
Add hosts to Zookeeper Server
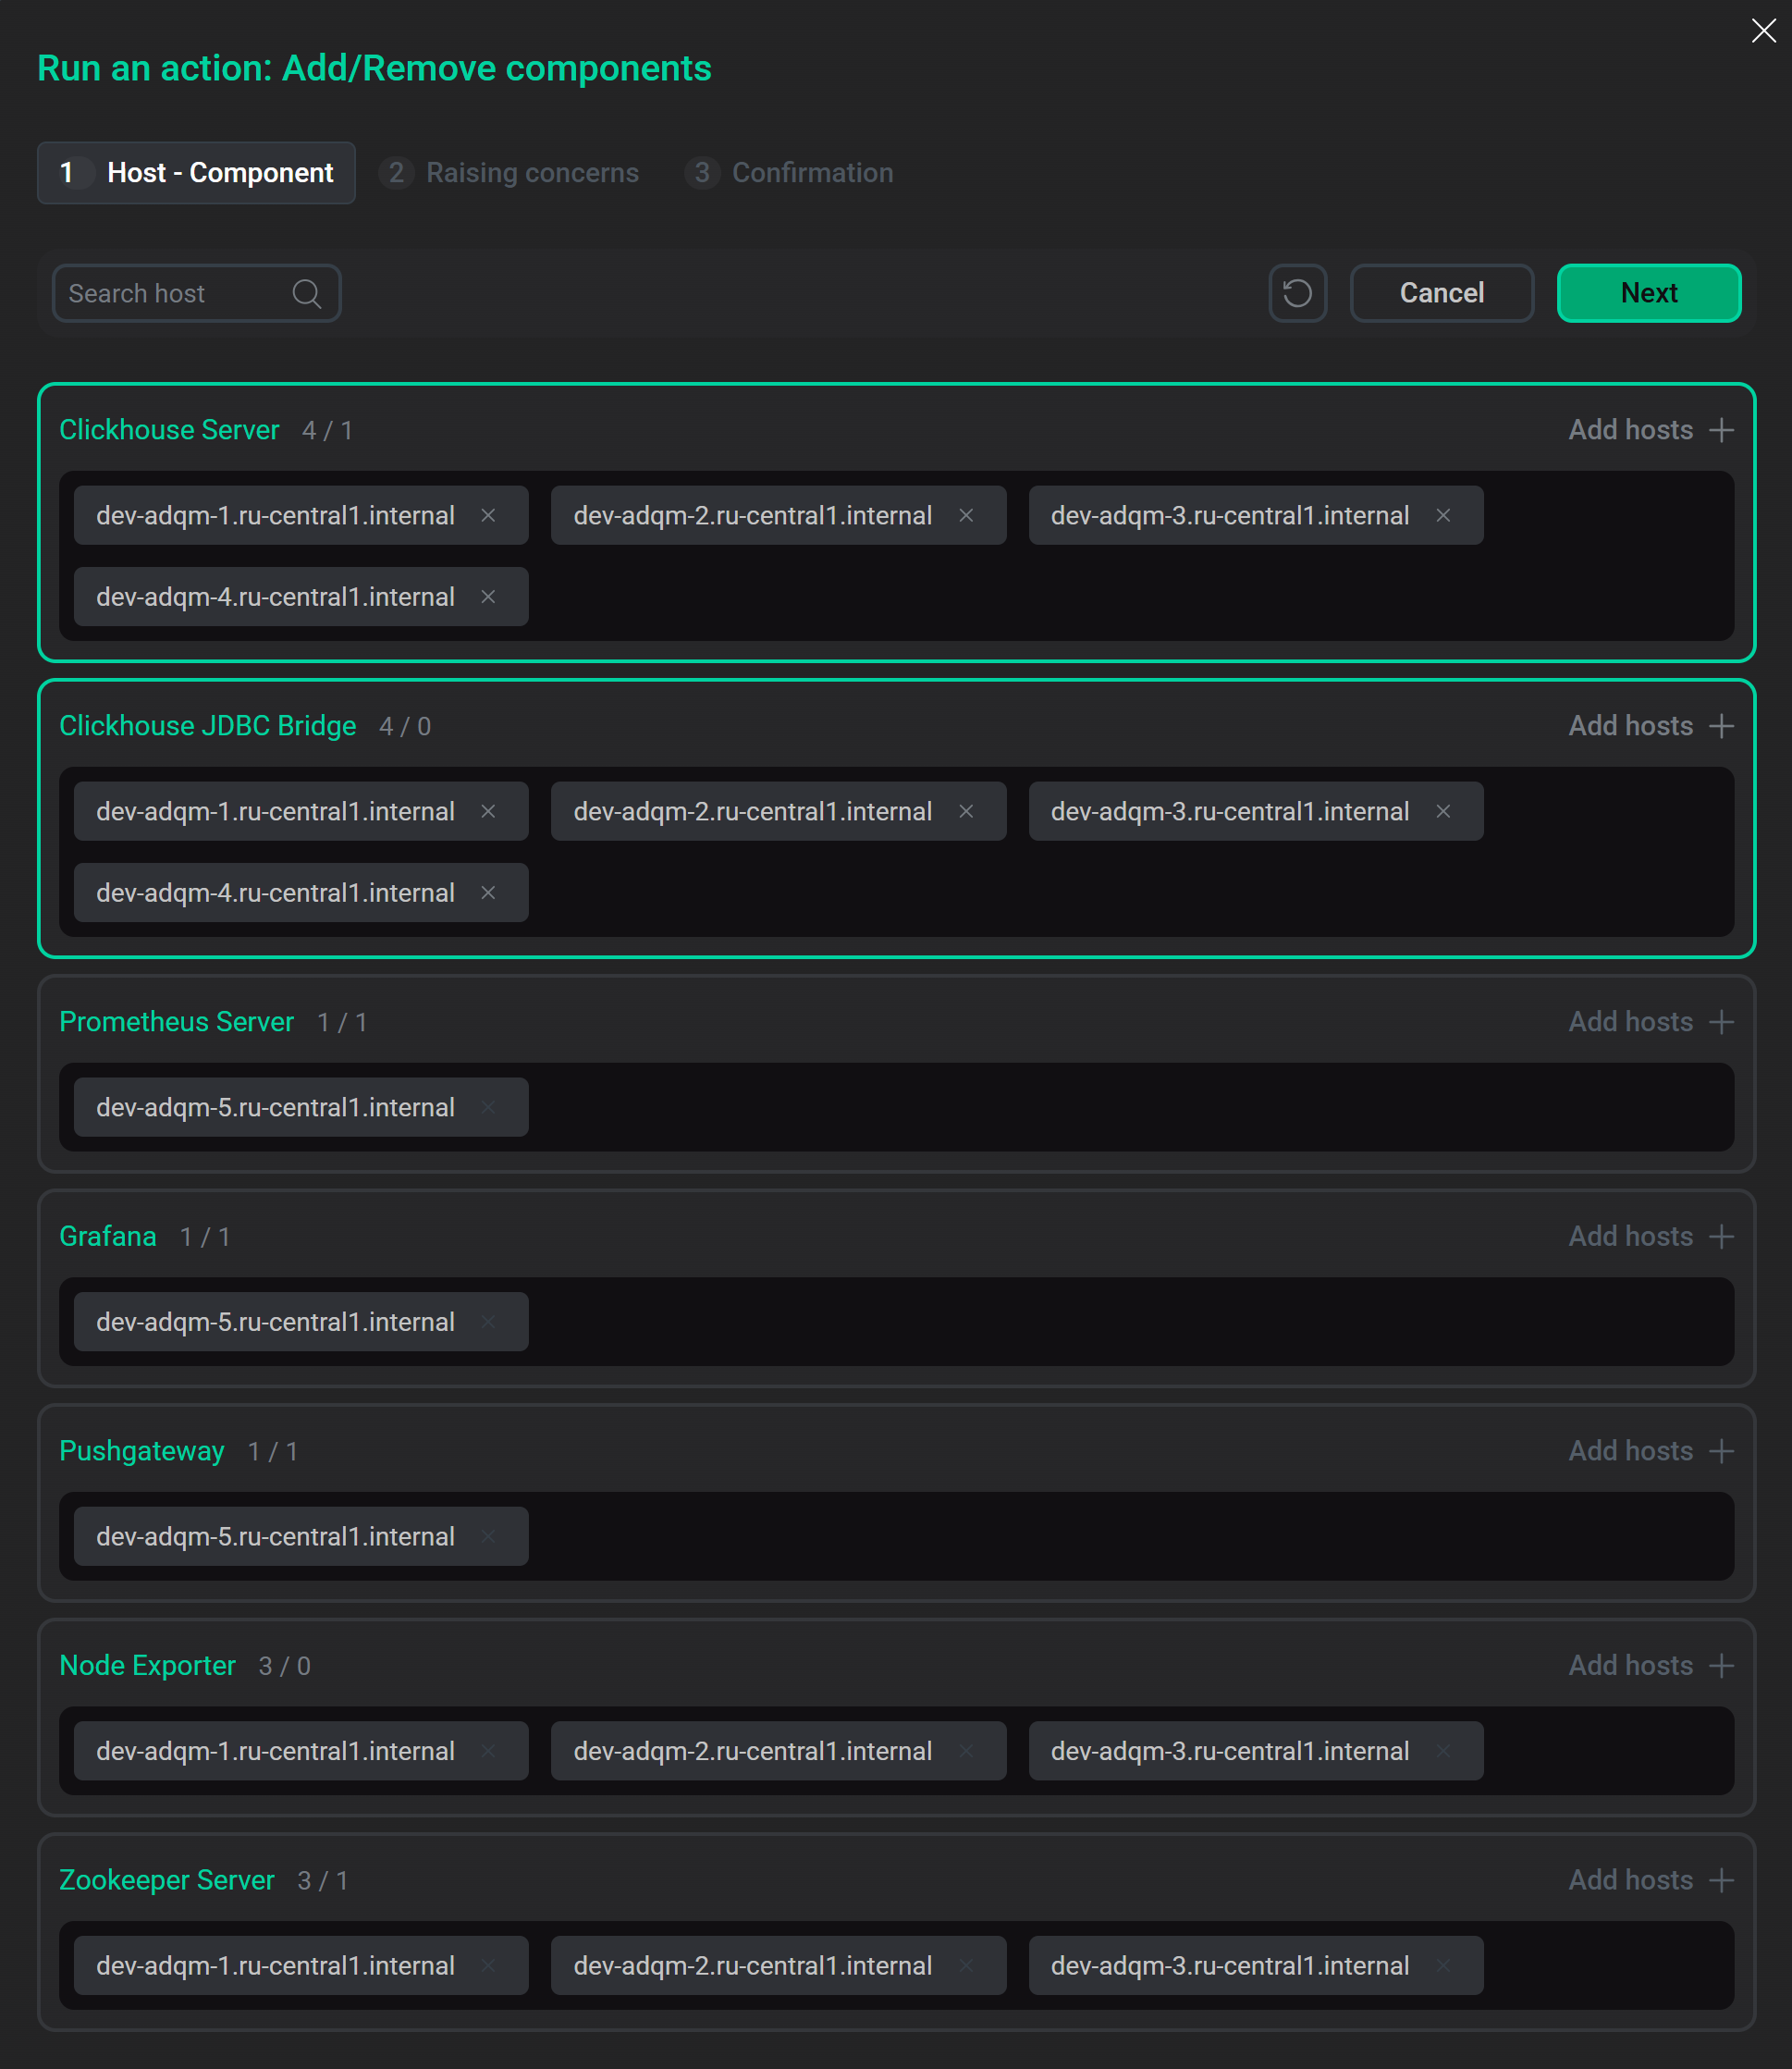click(1651, 1881)
